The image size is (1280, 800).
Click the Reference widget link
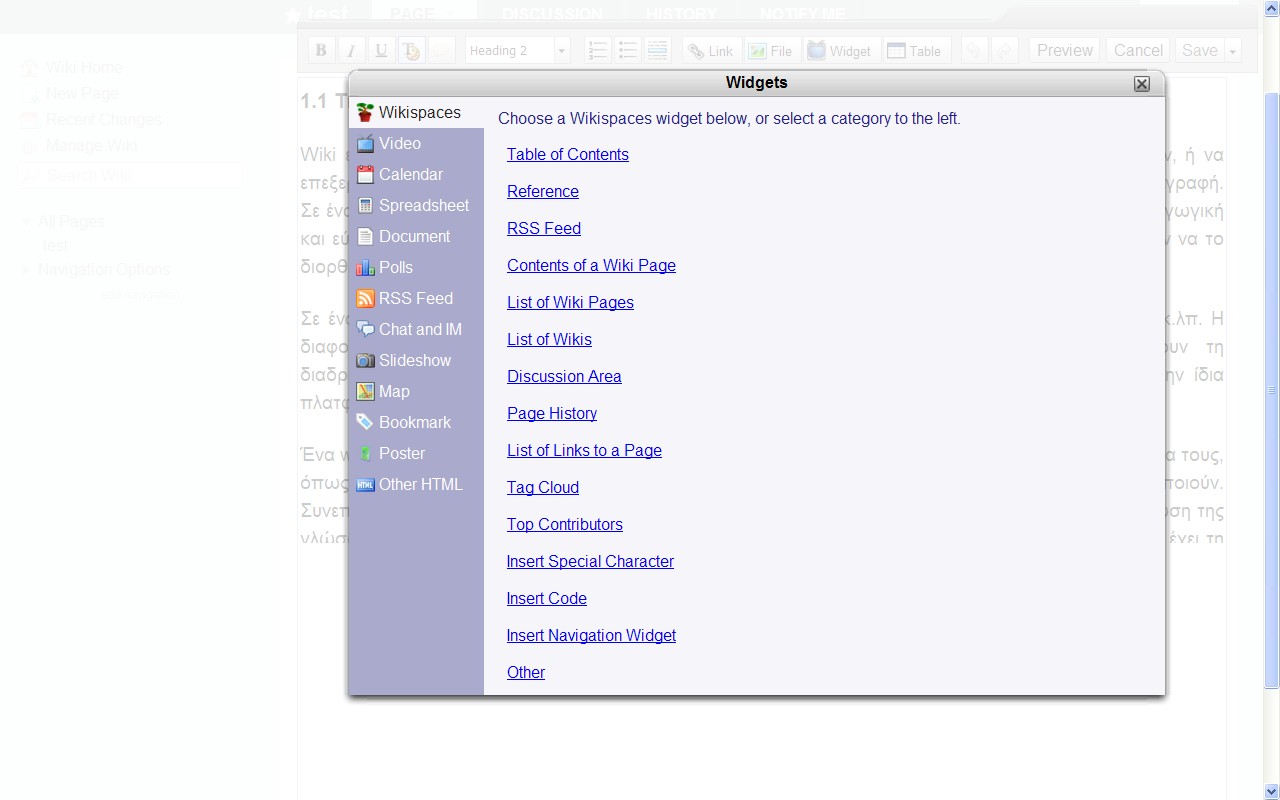coord(543,191)
